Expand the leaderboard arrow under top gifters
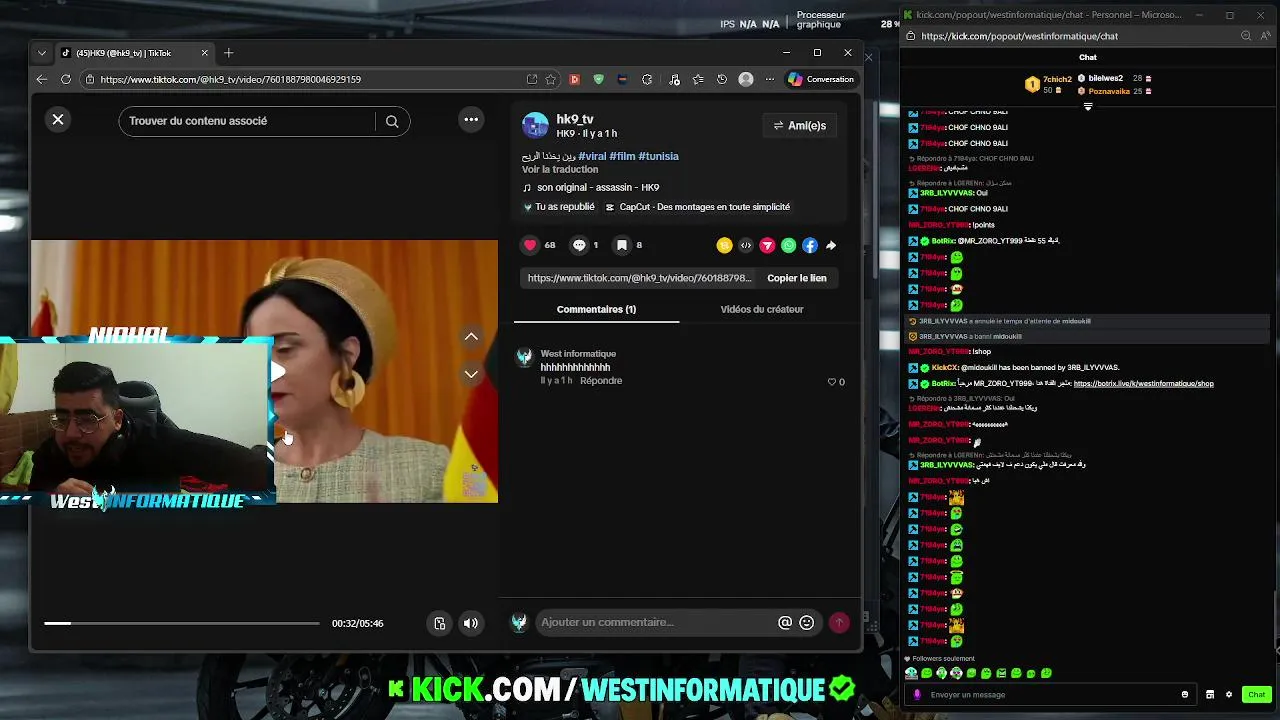Viewport: 1280px width, 720px height. [x=1088, y=106]
